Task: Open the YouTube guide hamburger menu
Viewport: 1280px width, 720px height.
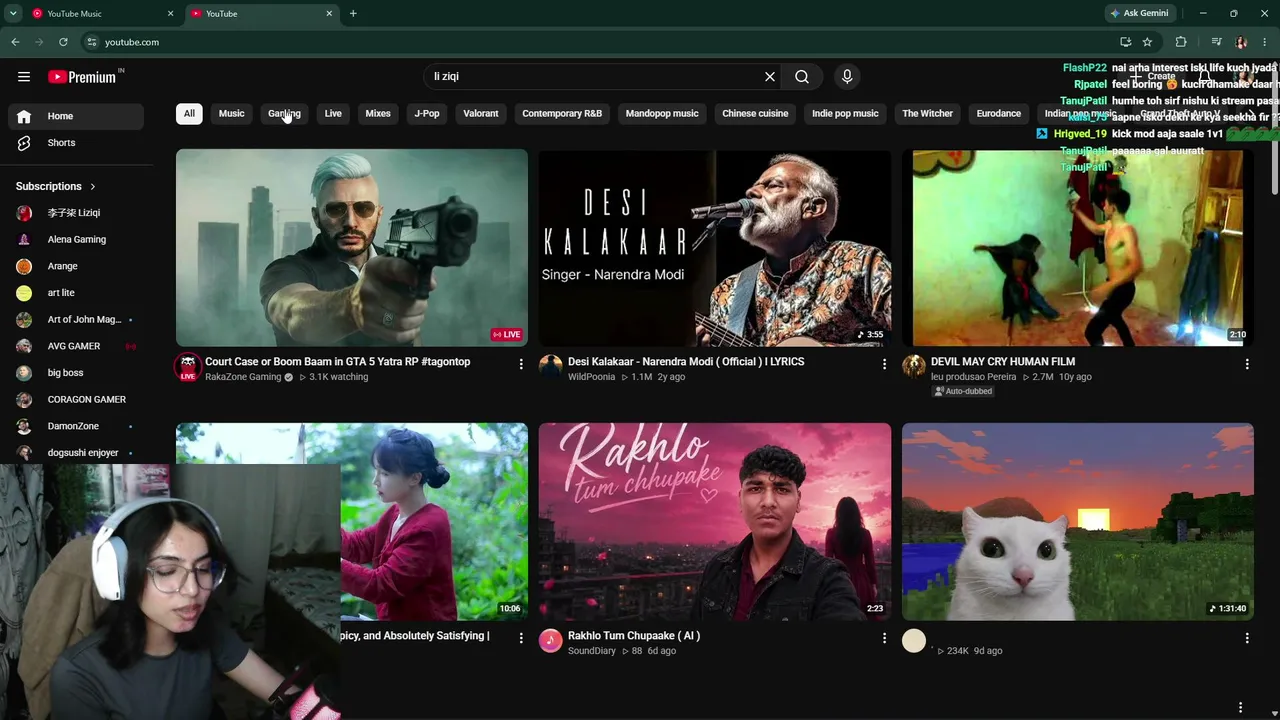Action: (24, 77)
